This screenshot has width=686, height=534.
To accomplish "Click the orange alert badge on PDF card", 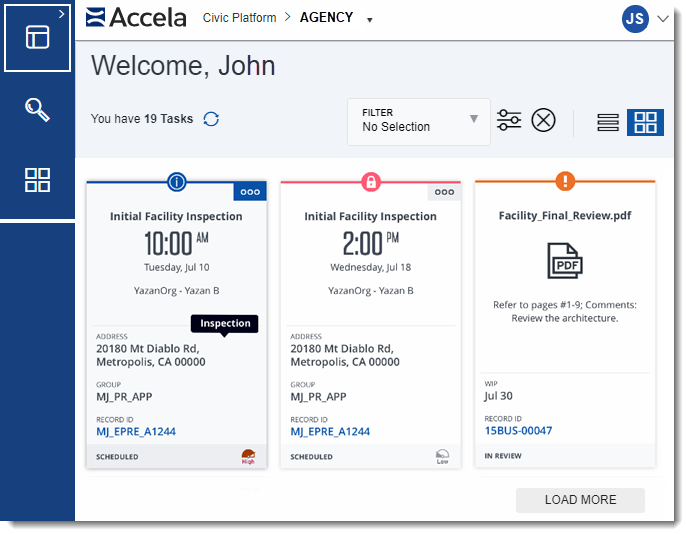I will (565, 181).
